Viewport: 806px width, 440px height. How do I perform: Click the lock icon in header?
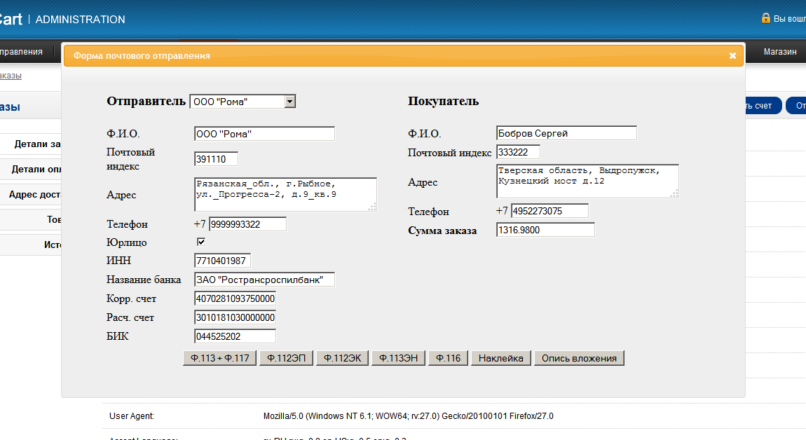766,18
